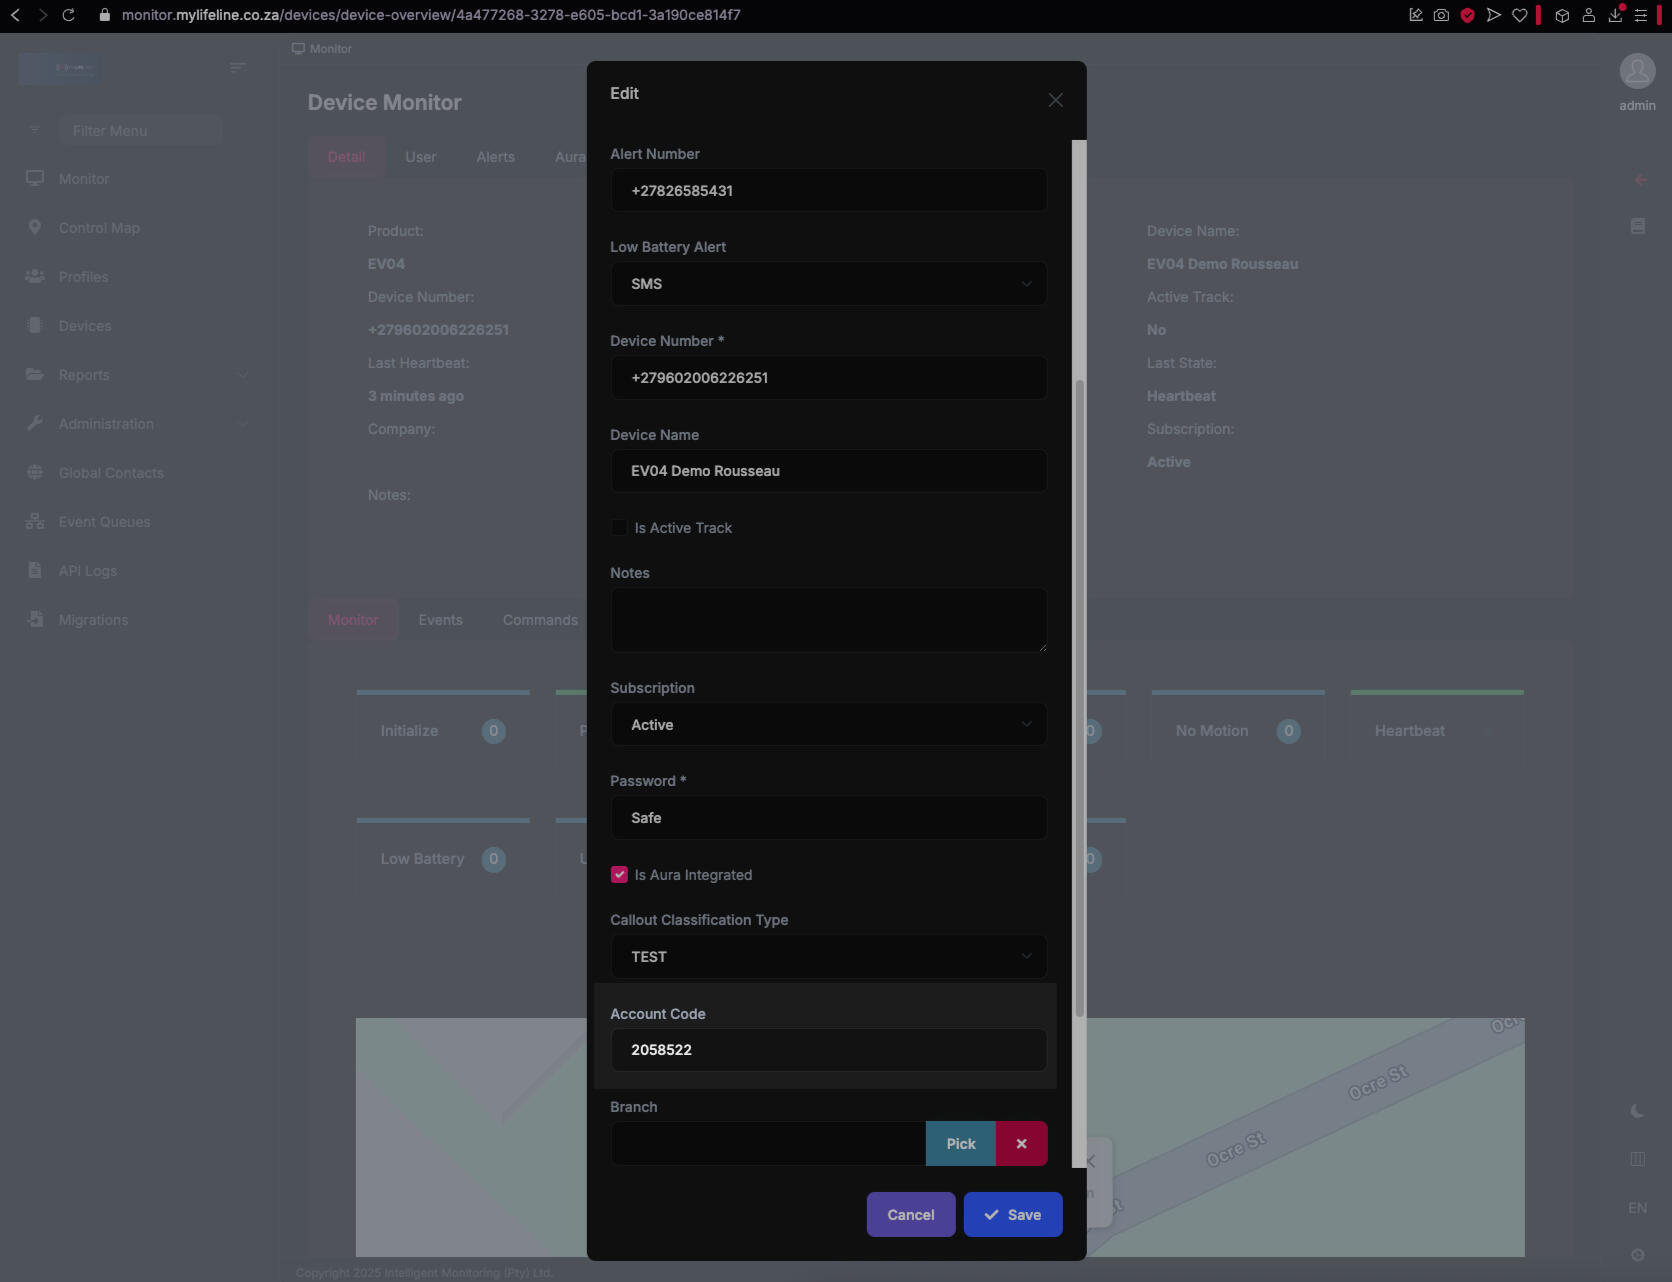Image resolution: width=1672 pixels, height=1282 pixels.
Task: Click the admin user avatar icon
Action: point(1637,72)
